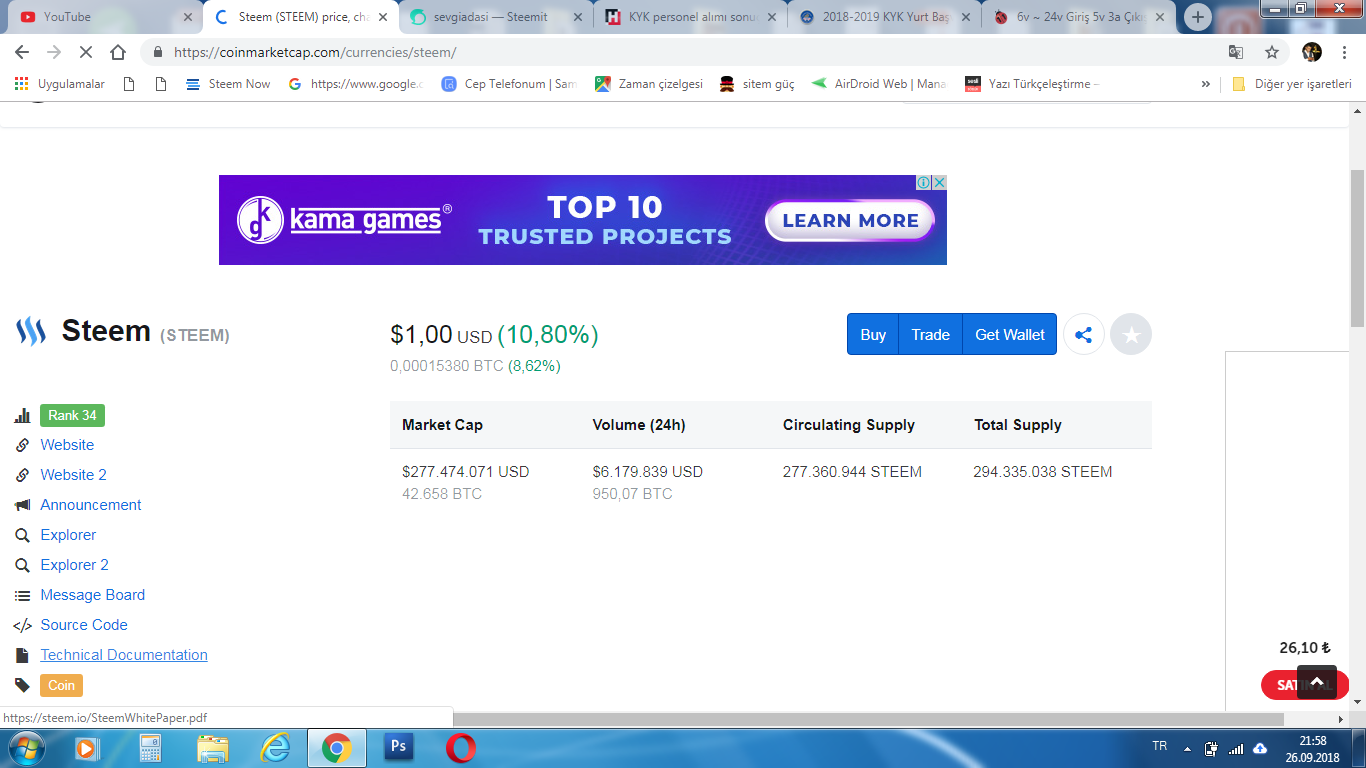This screenshot has height=768, width=1366.
Task: Close the kama games ad with X
Action: click(939, 182)
